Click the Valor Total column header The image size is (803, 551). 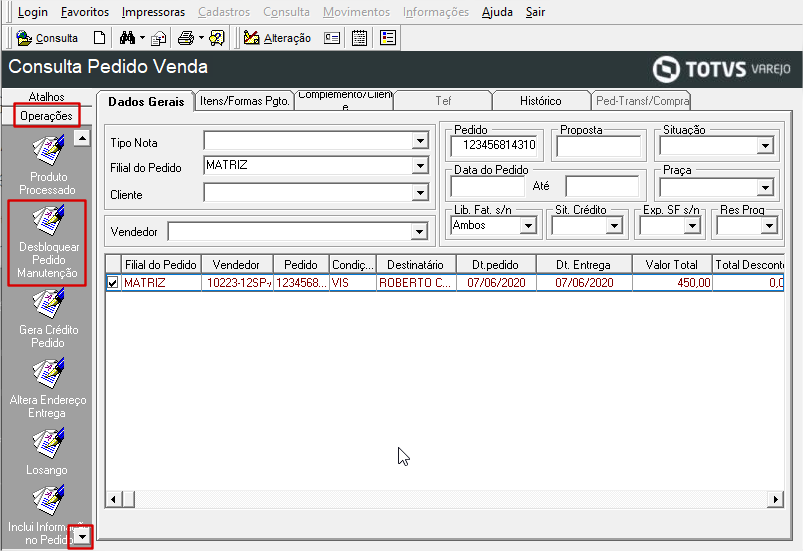[x=671, y=265]
